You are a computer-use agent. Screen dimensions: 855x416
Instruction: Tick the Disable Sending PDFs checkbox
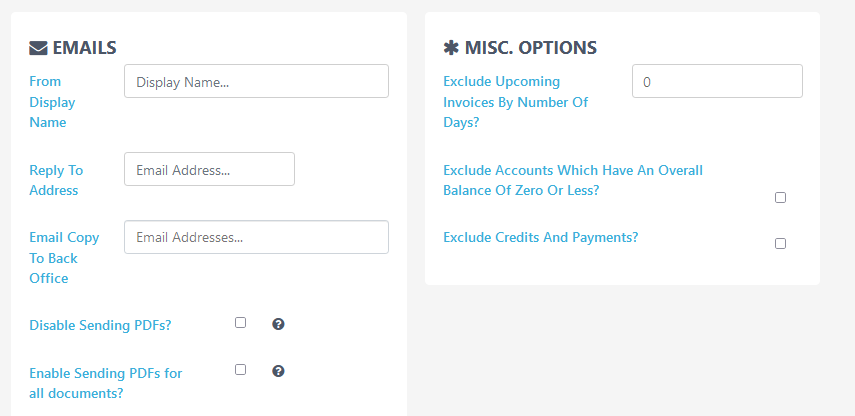240,323
